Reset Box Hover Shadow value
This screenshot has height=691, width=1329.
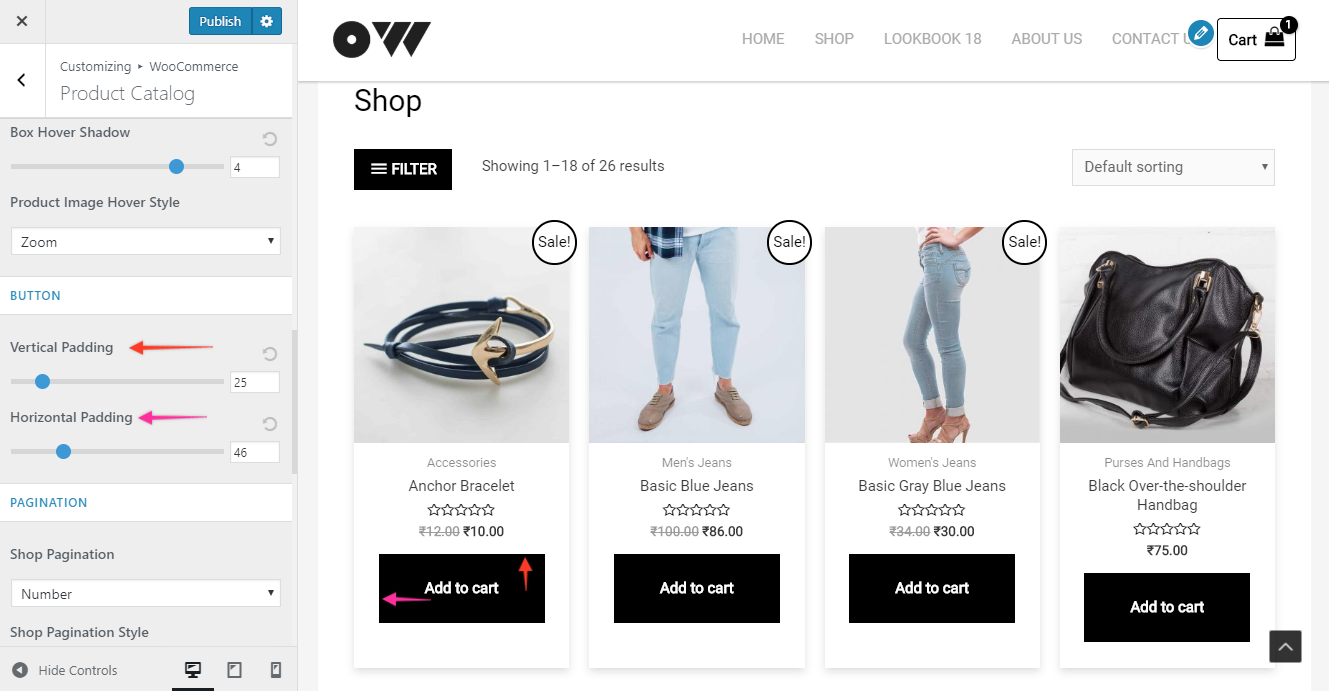[269, 139]
